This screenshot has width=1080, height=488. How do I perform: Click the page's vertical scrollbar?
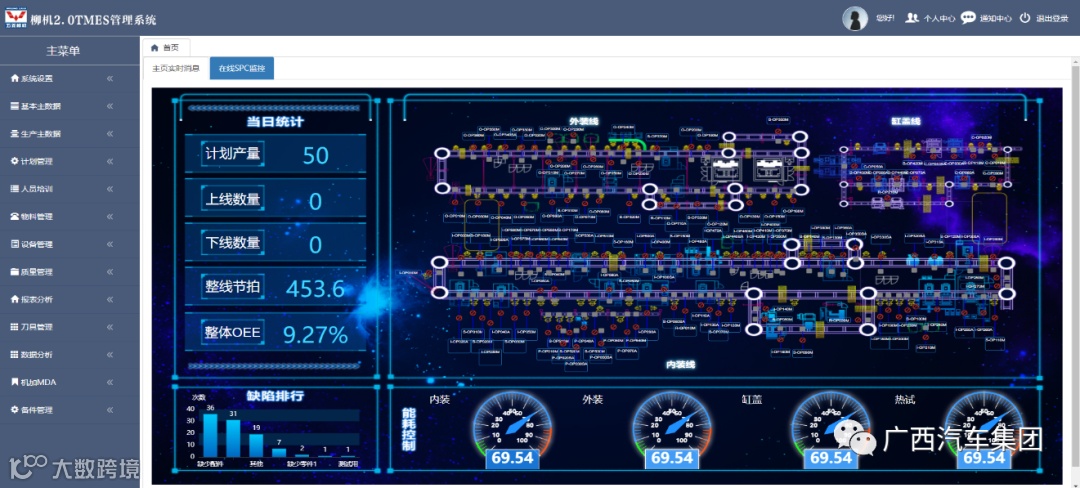click(x=1075, y=268)
